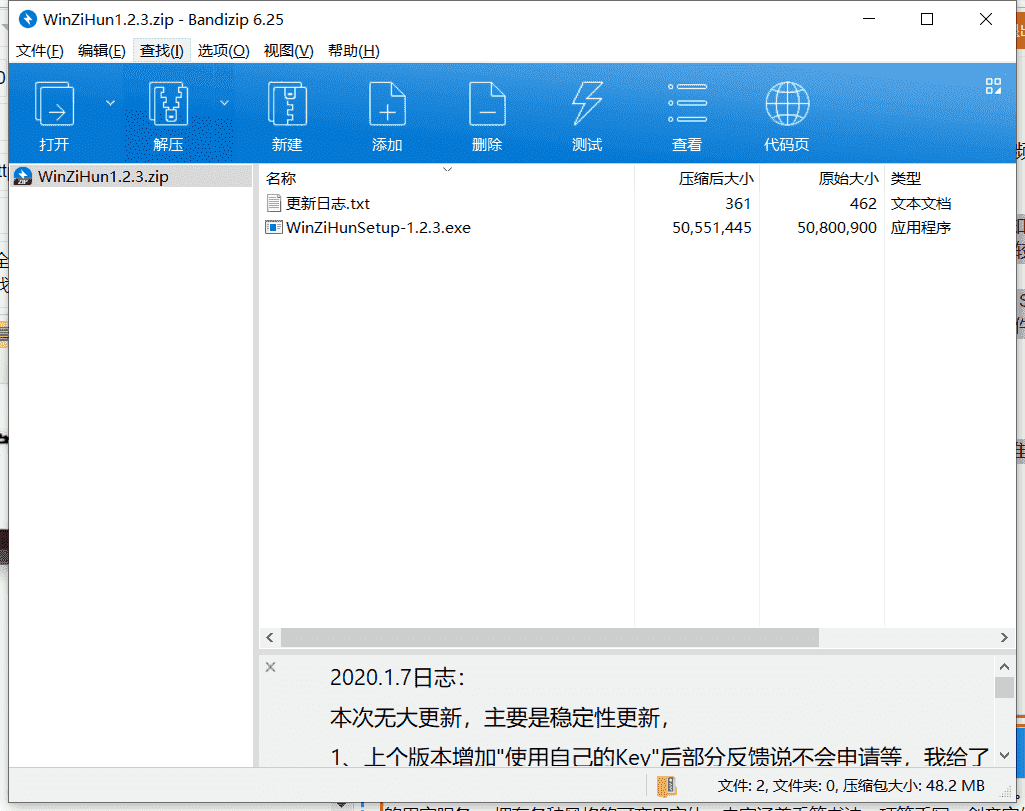Click the 2020.1.7日志 line in preview
Viewport: 1025px width, 811px height.
tap(397, 678)
